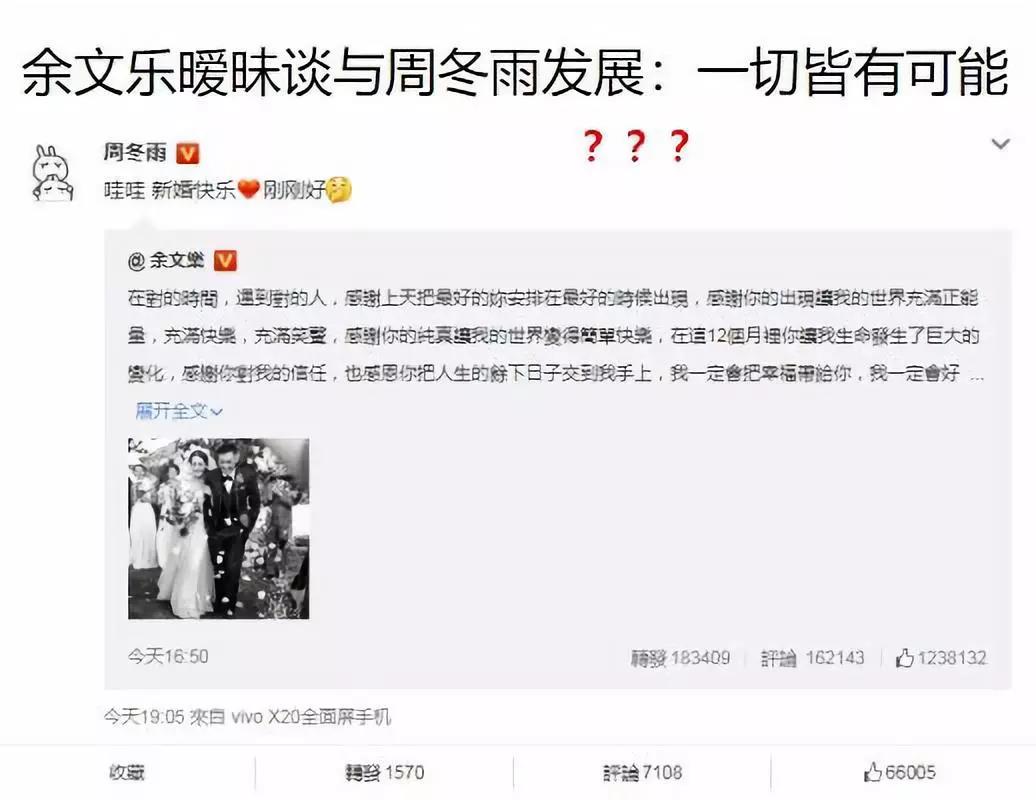Screen dimensions: 1036x800
Task: Open the vivo X20全面屏手机 source link
Action: point(311,716)
